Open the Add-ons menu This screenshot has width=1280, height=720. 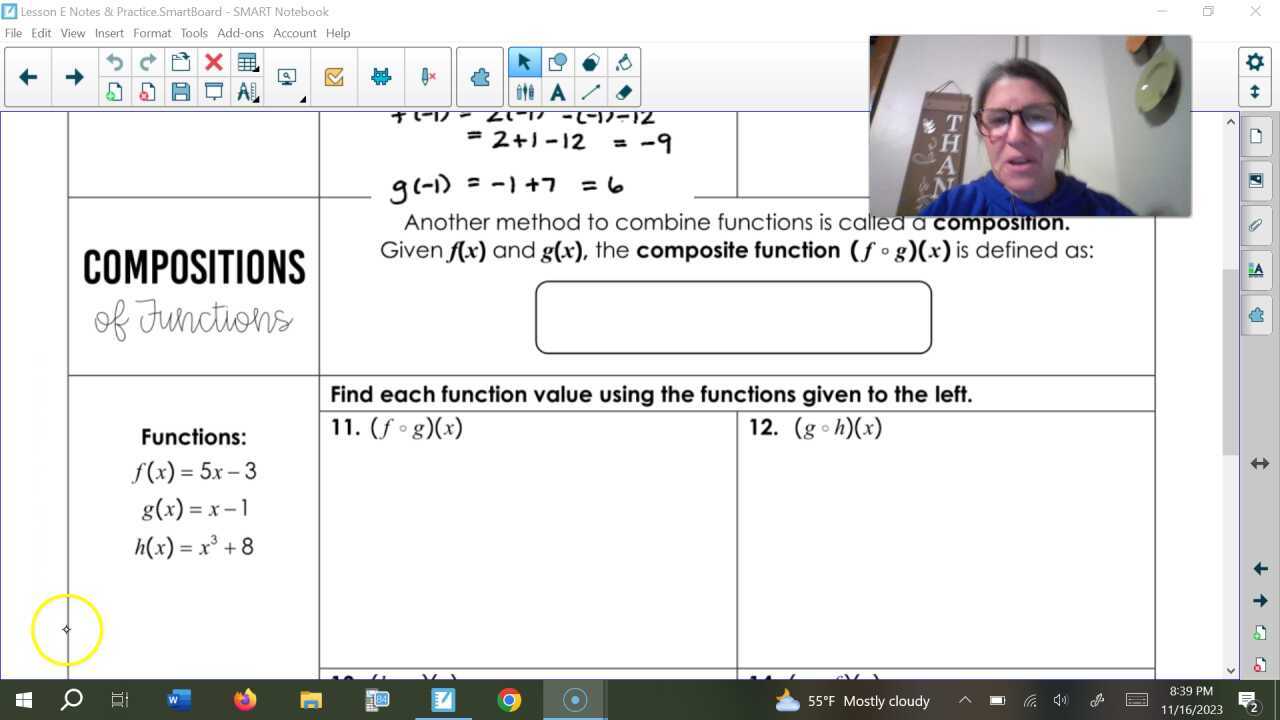(240, 32)
